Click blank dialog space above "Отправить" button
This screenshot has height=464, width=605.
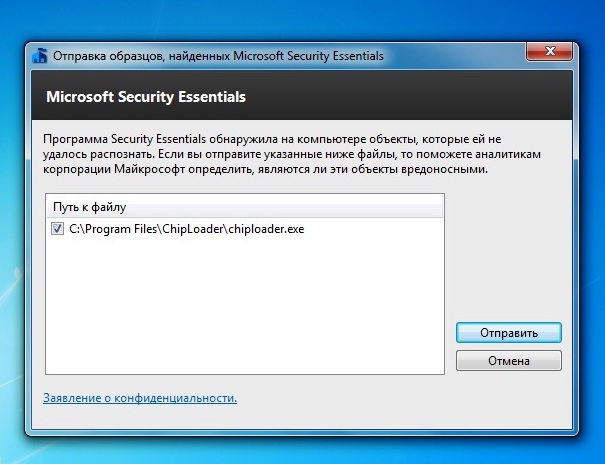(508, 260)
